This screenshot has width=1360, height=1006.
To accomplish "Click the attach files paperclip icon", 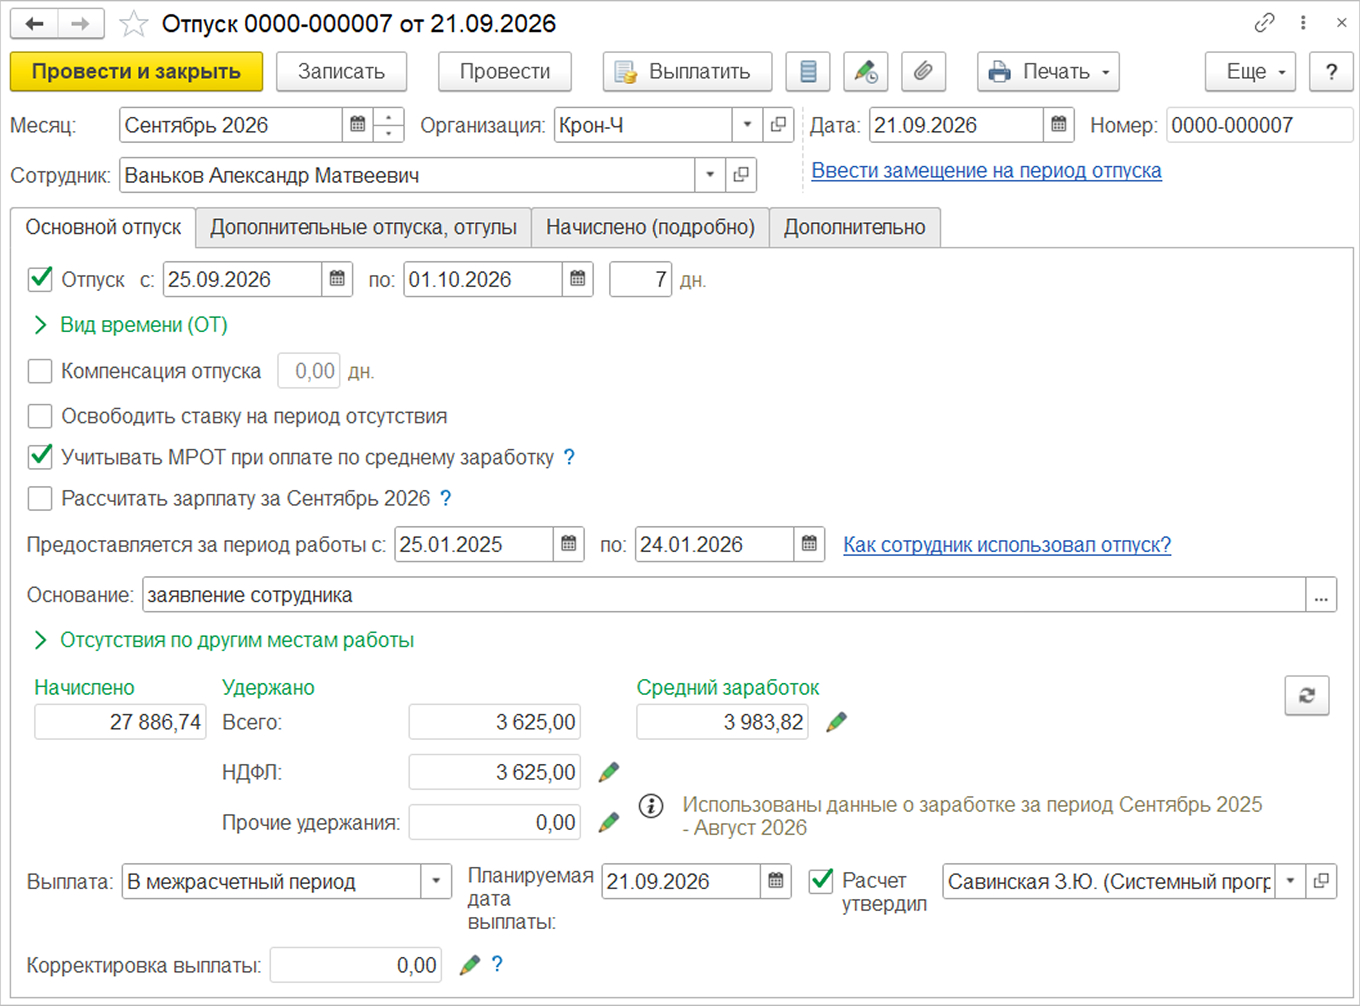I will click(x=924, y=71).
